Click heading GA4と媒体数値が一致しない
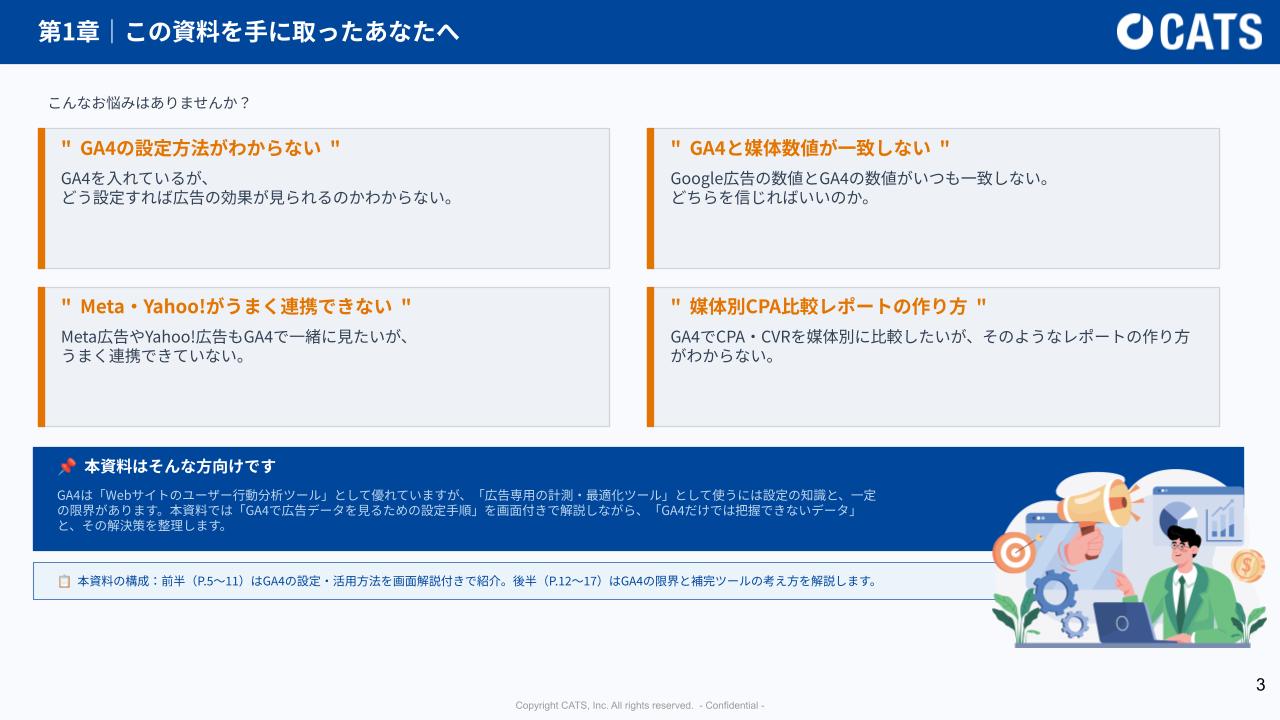Image resolution: width=1280 pixels, height=720 pixels. (x=810, y=147)
